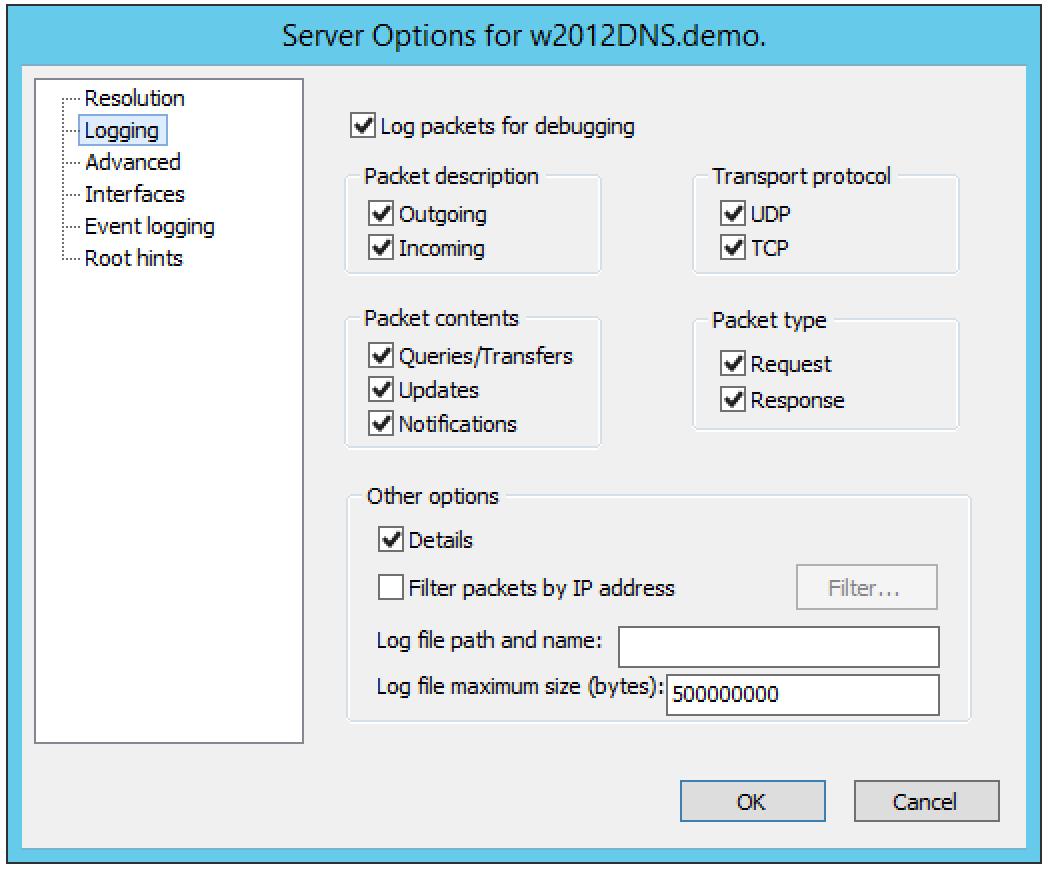This screenshot has width=1048, height=874.
Task: Enable Filter packets by IP address
Action: point(391,588)
